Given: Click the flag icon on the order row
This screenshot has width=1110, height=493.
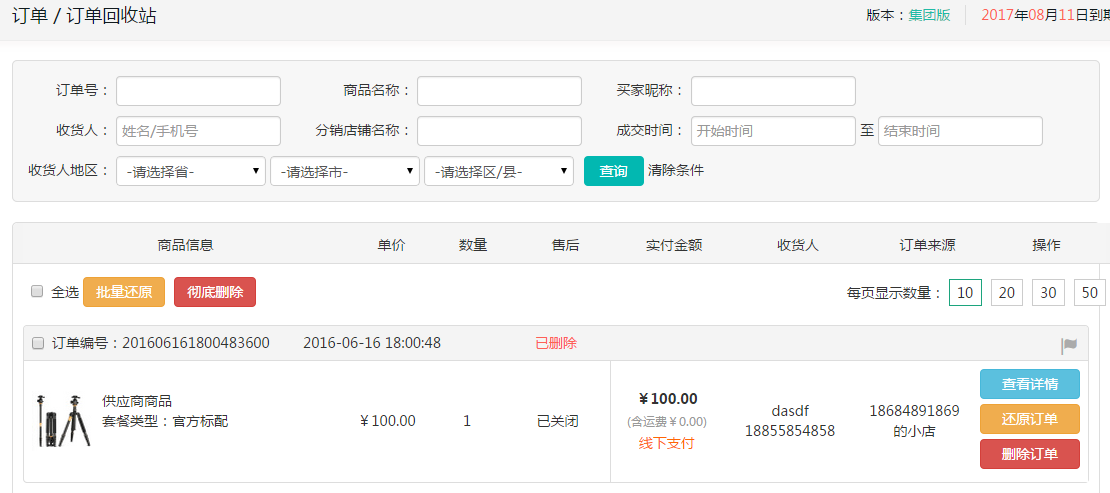Looking at the screenshot, I should 1069,345.
